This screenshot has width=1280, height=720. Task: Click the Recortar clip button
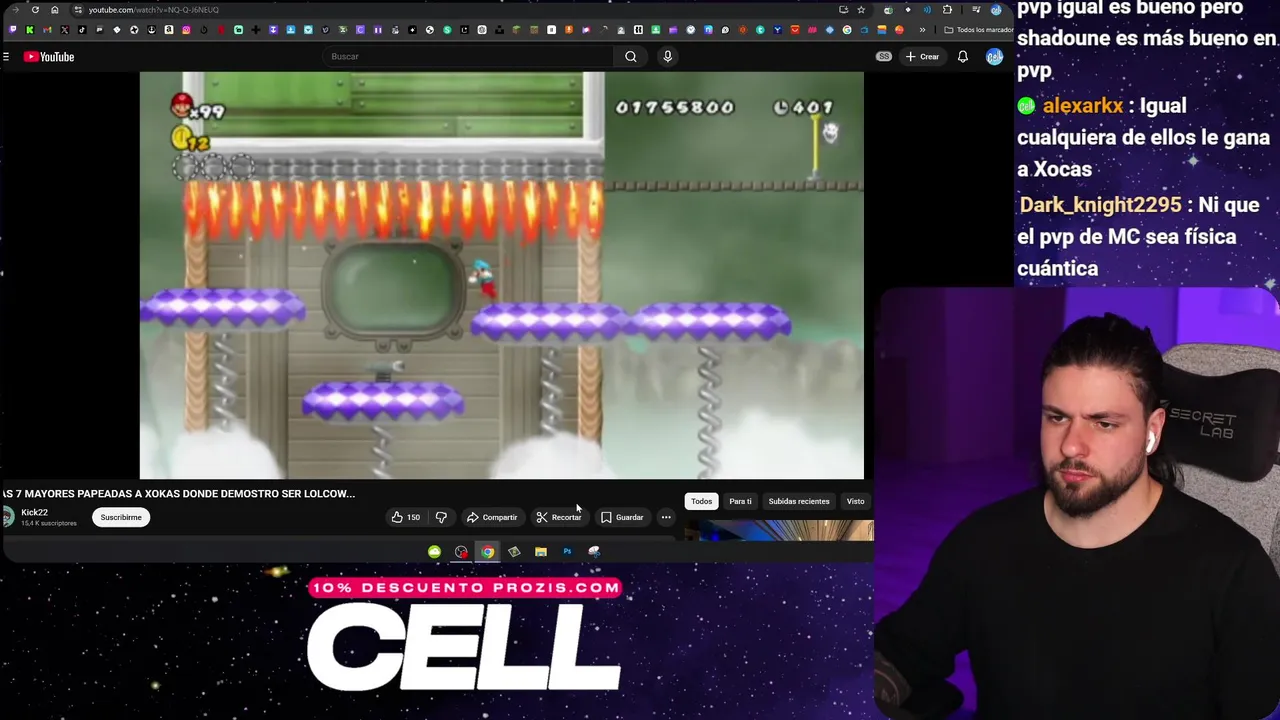tap(558, 517)
